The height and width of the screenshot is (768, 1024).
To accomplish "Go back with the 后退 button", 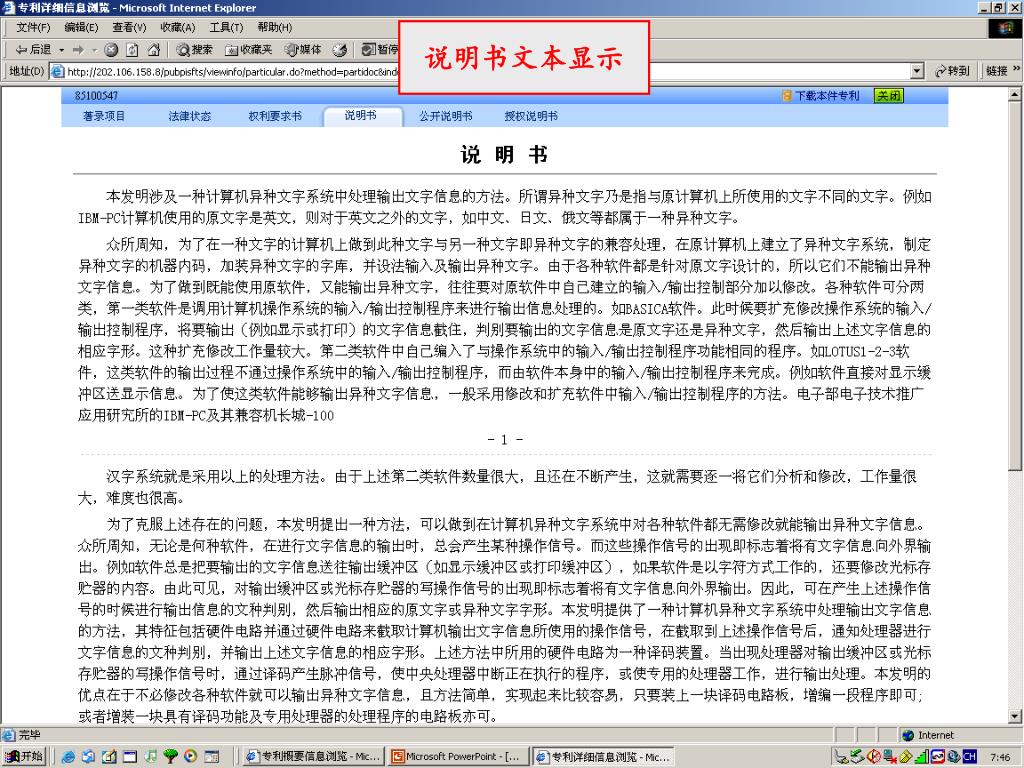I will 33,50.
